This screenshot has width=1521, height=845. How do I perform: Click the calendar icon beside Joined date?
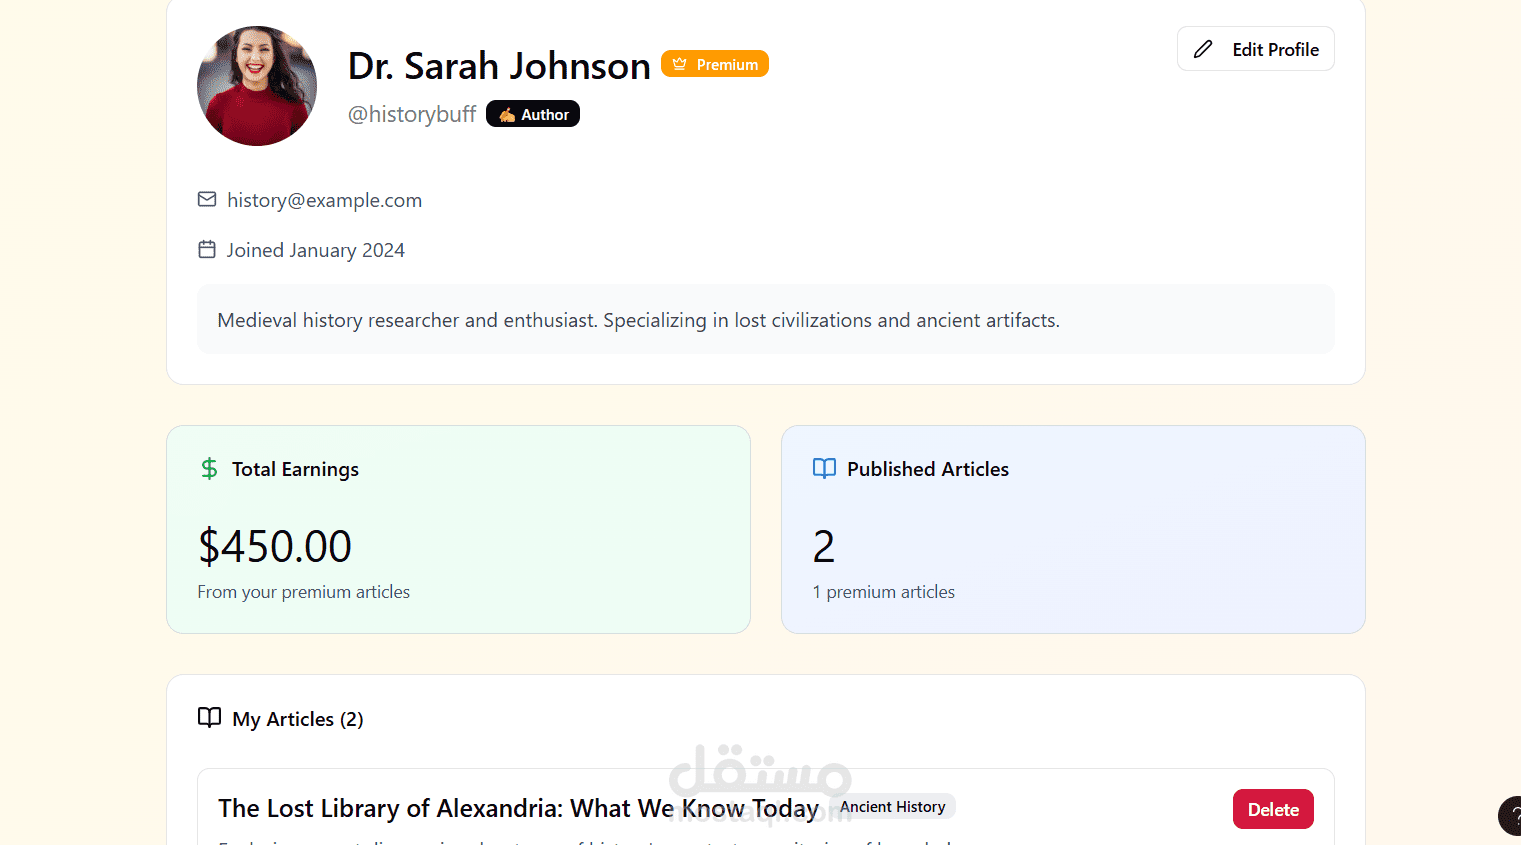pyautogui.click(x=207, y=250)
